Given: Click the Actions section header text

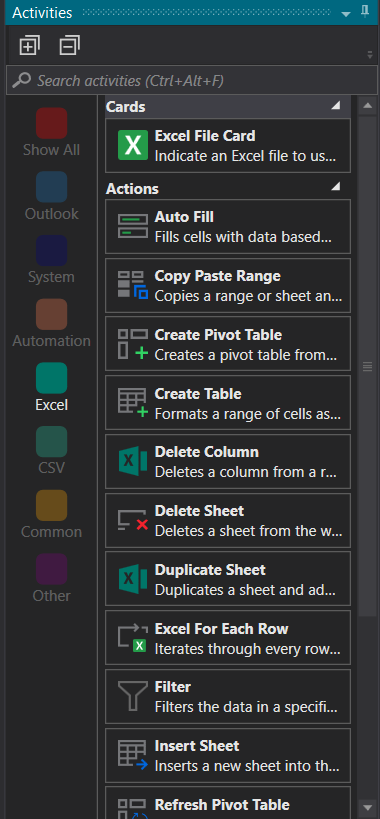Looking at the screenshot, I should [x=132, y=189].
